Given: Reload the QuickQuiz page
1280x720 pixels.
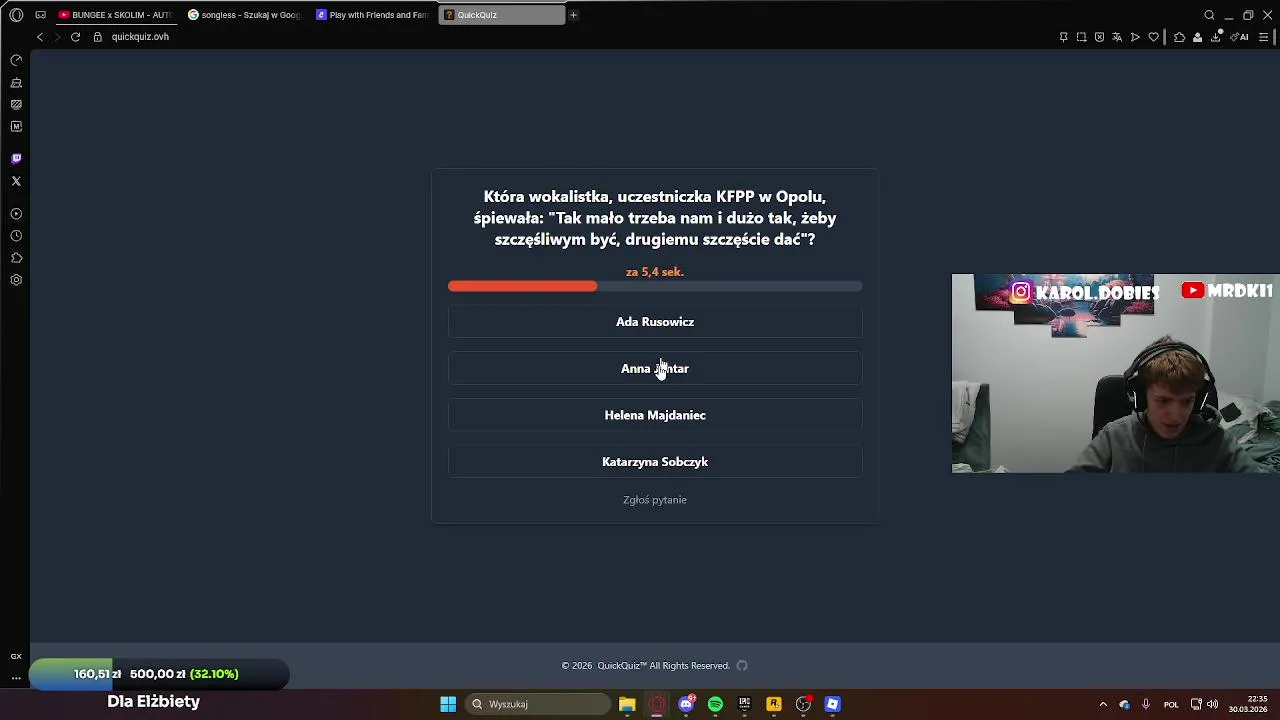Looking at the screenshot, I should coord(75,37).
